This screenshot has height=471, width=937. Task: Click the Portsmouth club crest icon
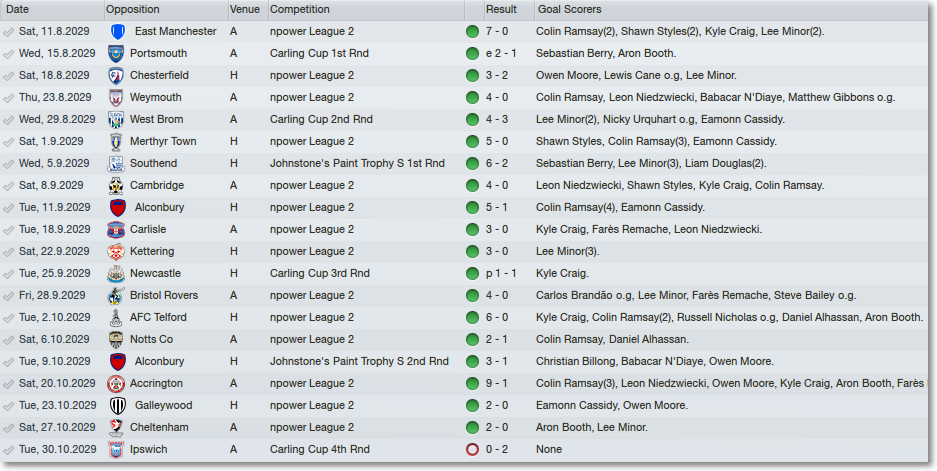pyautogui.click(x=116, y=54)
